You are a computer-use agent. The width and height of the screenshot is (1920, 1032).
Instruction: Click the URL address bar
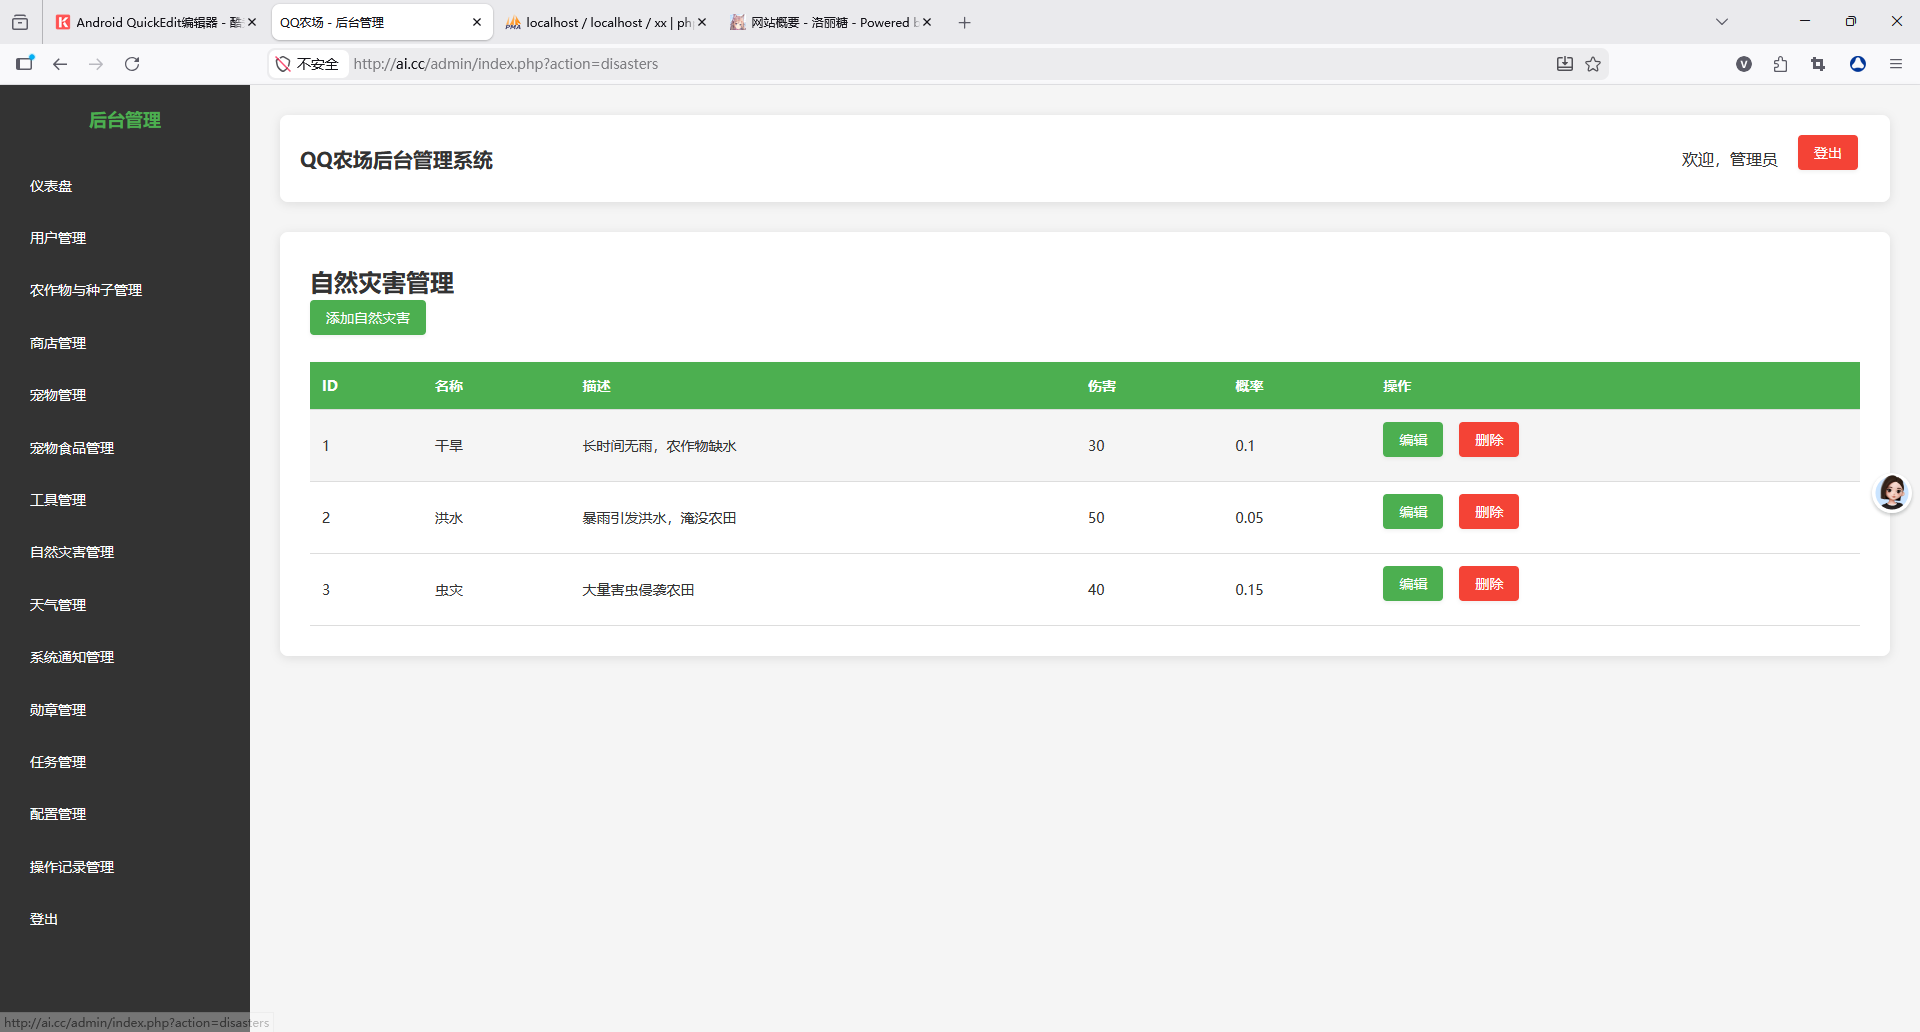[x=900, y=64]
